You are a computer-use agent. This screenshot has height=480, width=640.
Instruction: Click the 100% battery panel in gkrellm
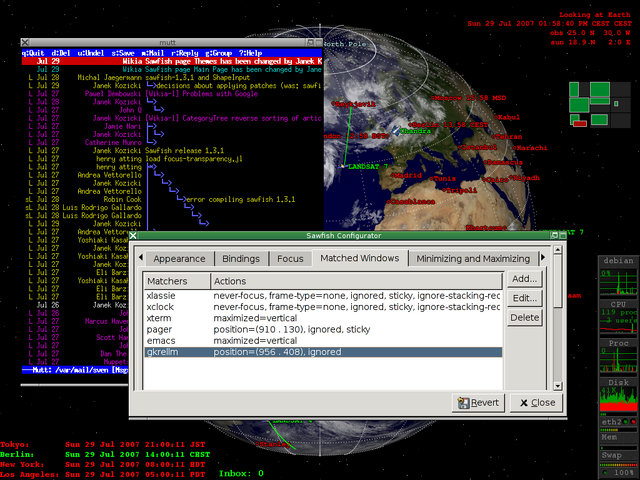619,473
